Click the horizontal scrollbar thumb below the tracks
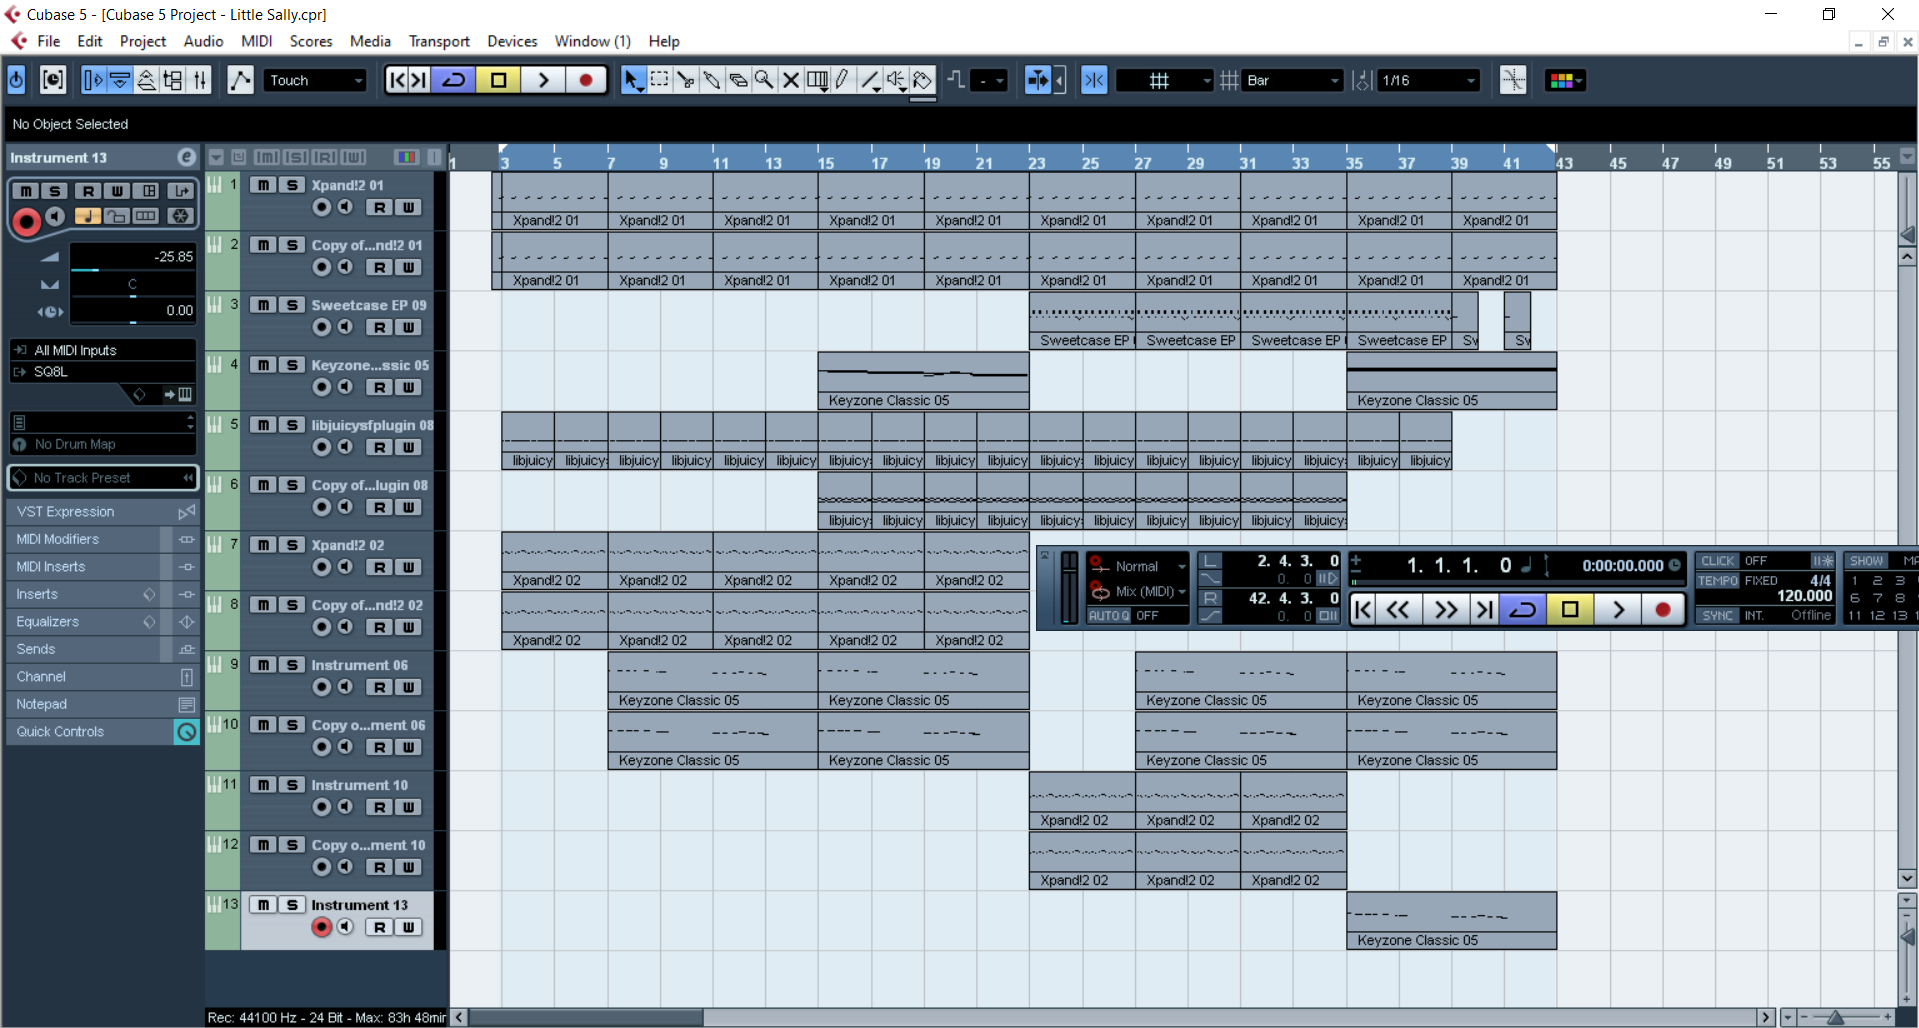The width and height of the screenshot is (1919, 1028). tap(587, 1017)
